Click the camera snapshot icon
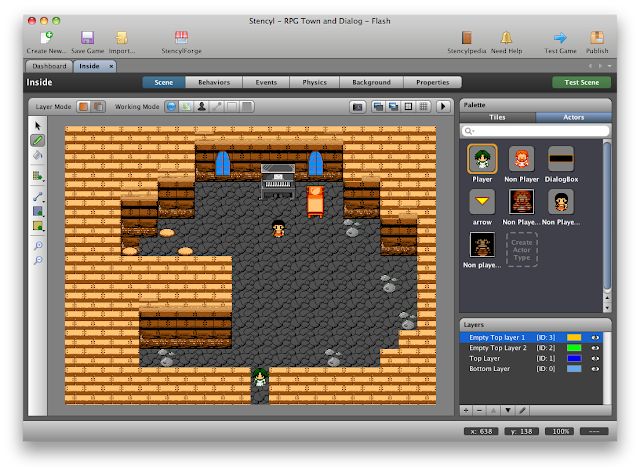640x473 pixels. coord(358,107)
